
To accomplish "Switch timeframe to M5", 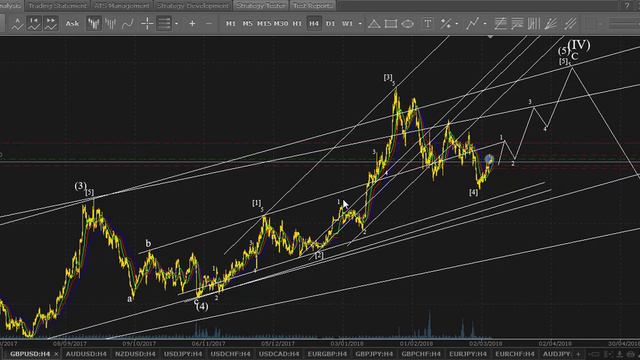I will [247, 24].
